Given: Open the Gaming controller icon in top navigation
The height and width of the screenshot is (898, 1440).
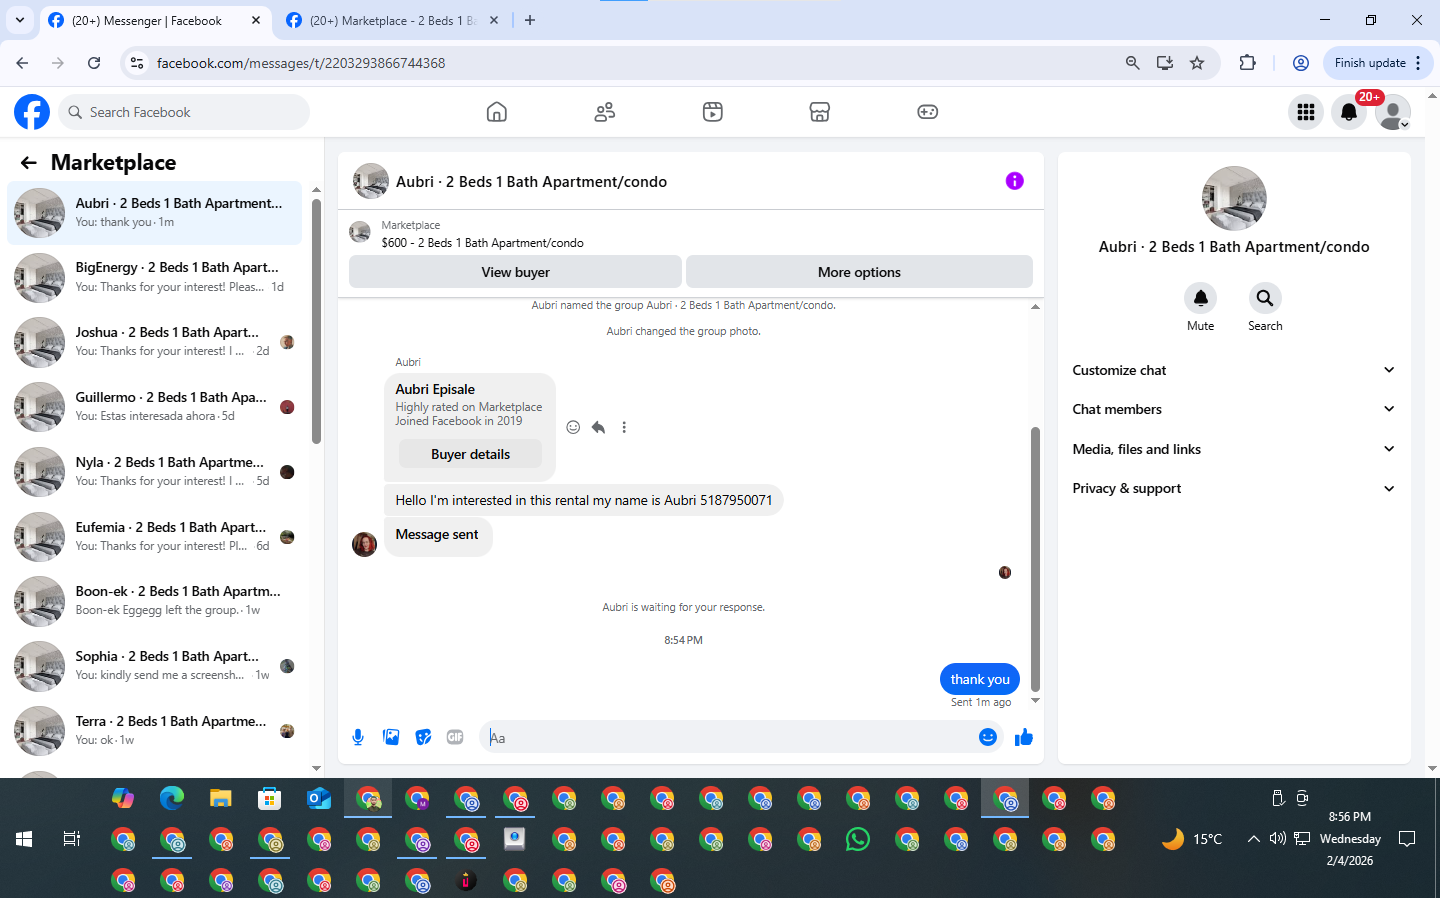Looking at the screenshot, I should pyautogui.click(x=928, y=112).
